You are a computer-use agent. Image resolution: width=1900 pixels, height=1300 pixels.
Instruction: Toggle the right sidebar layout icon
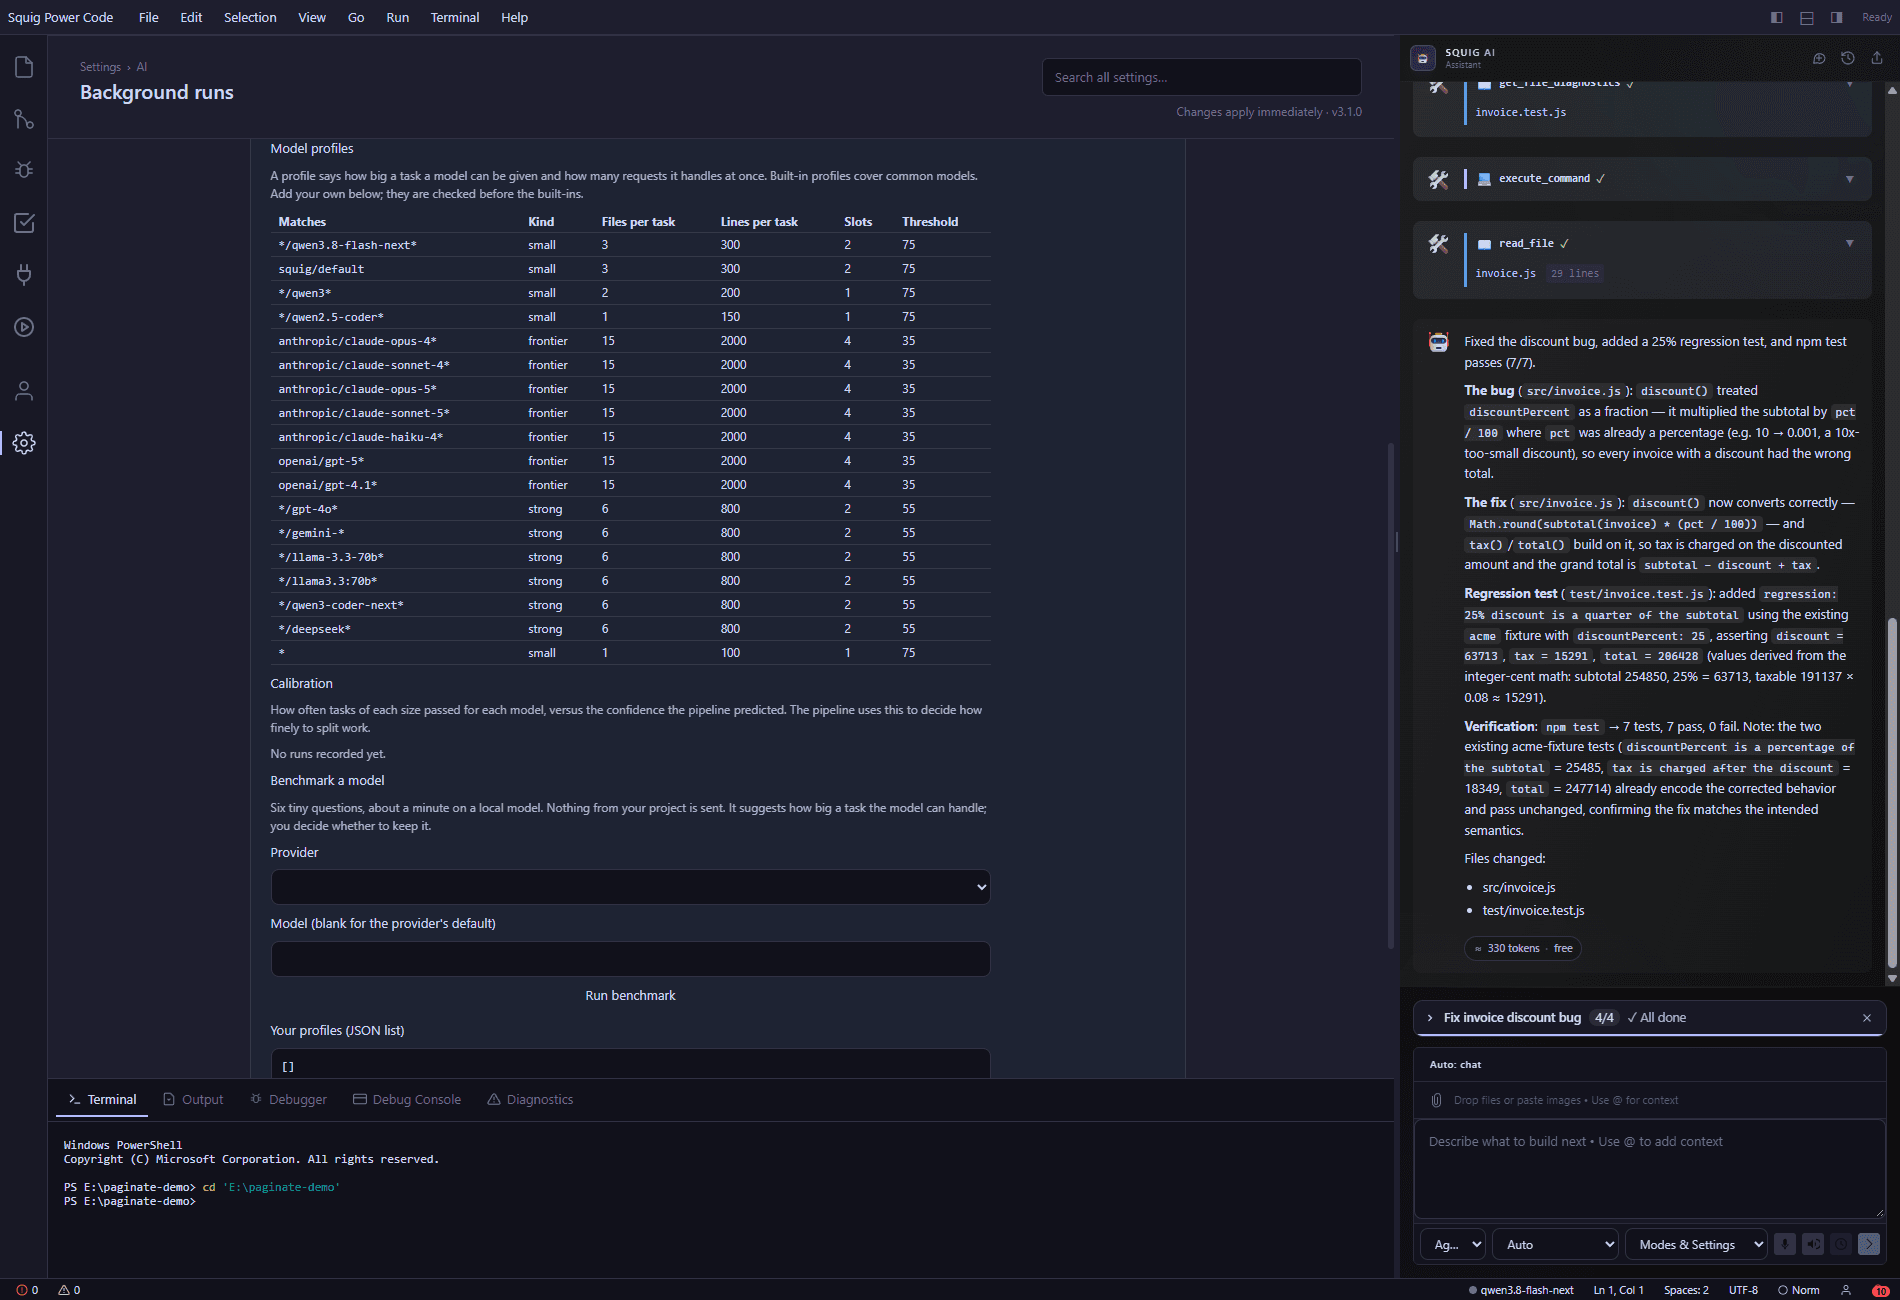[x=1837, y=17]
